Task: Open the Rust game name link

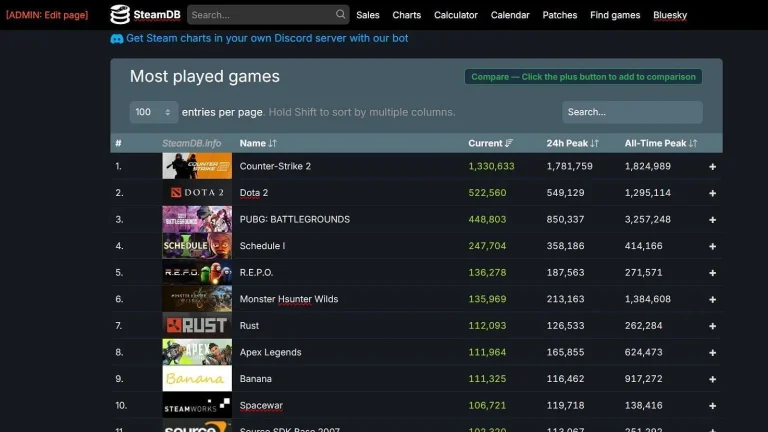Action: tap(249, 326)
